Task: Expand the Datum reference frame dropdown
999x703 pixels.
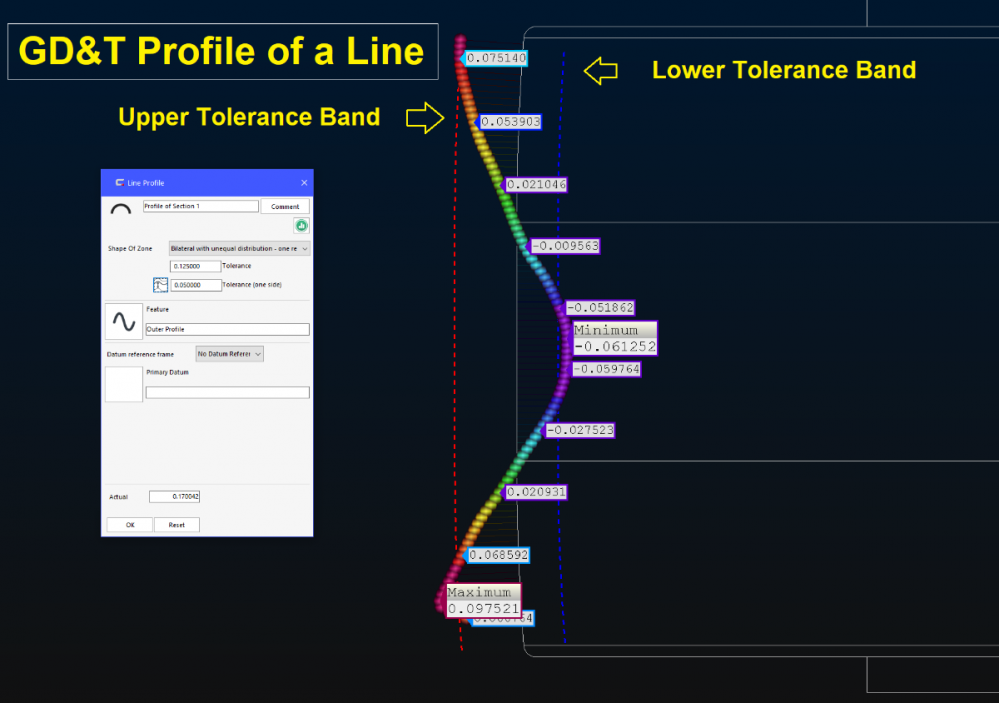Action: coord(230,354)
